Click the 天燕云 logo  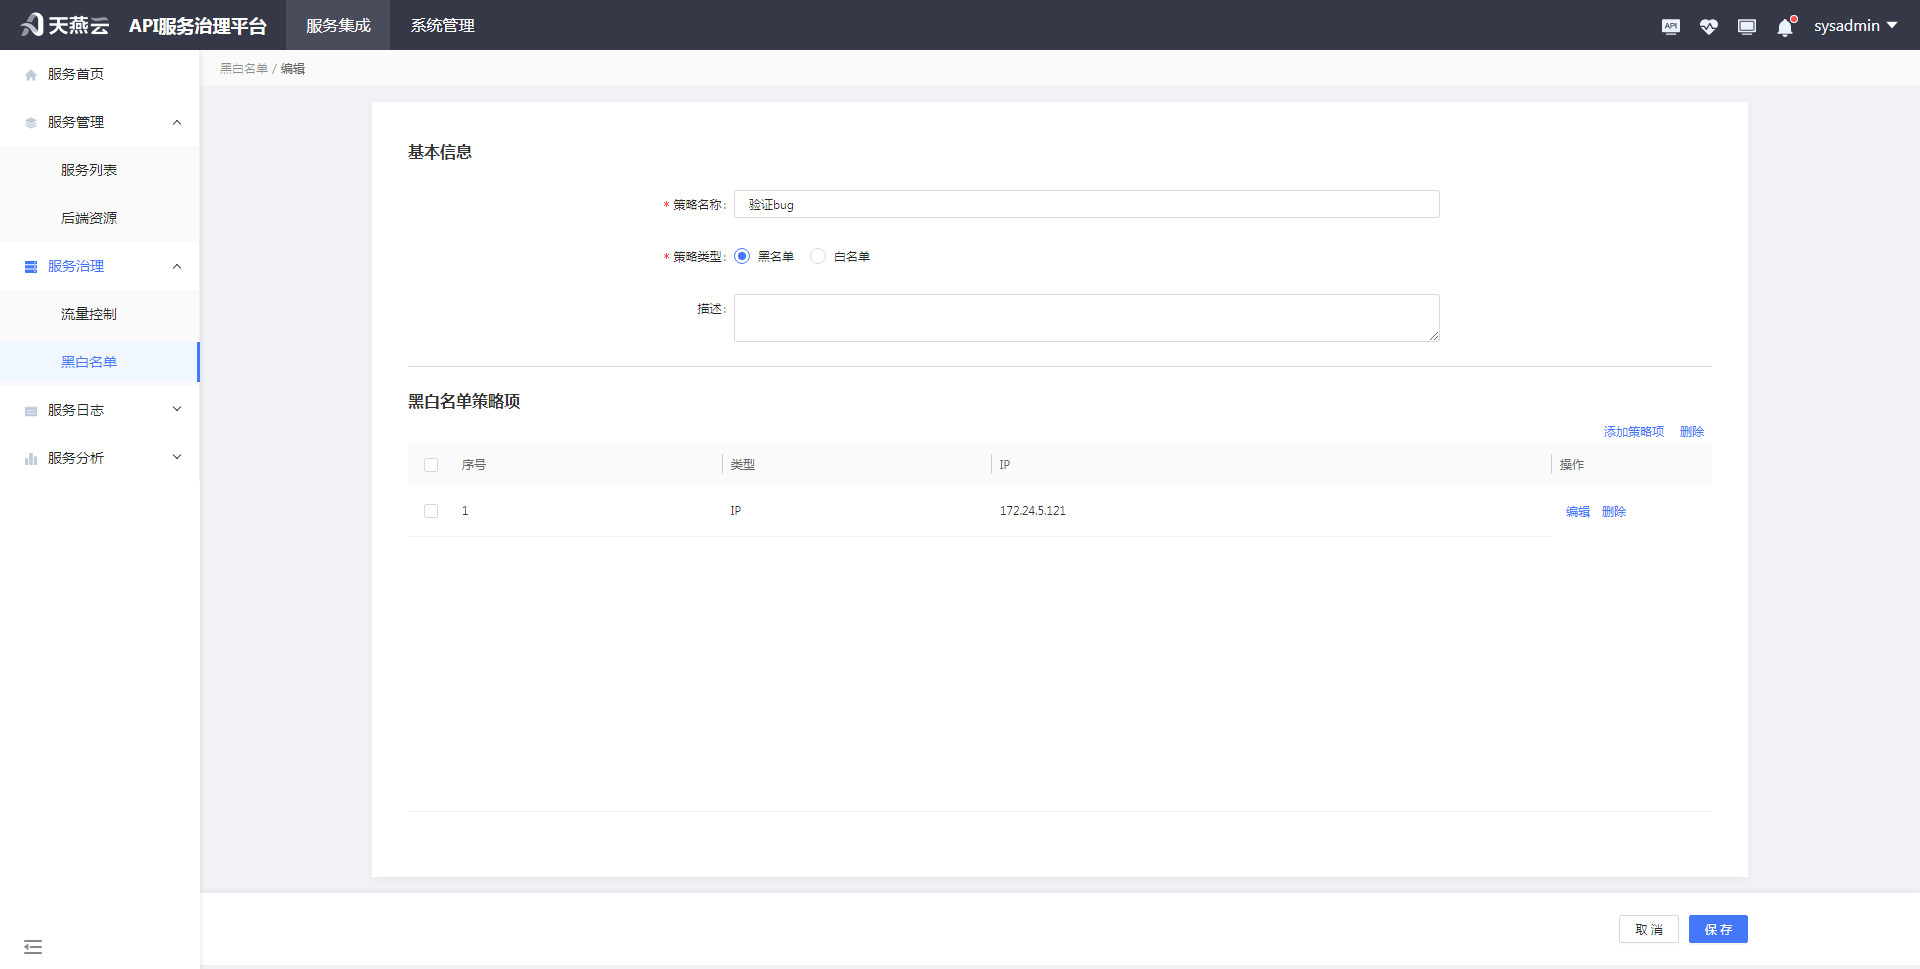65,25
